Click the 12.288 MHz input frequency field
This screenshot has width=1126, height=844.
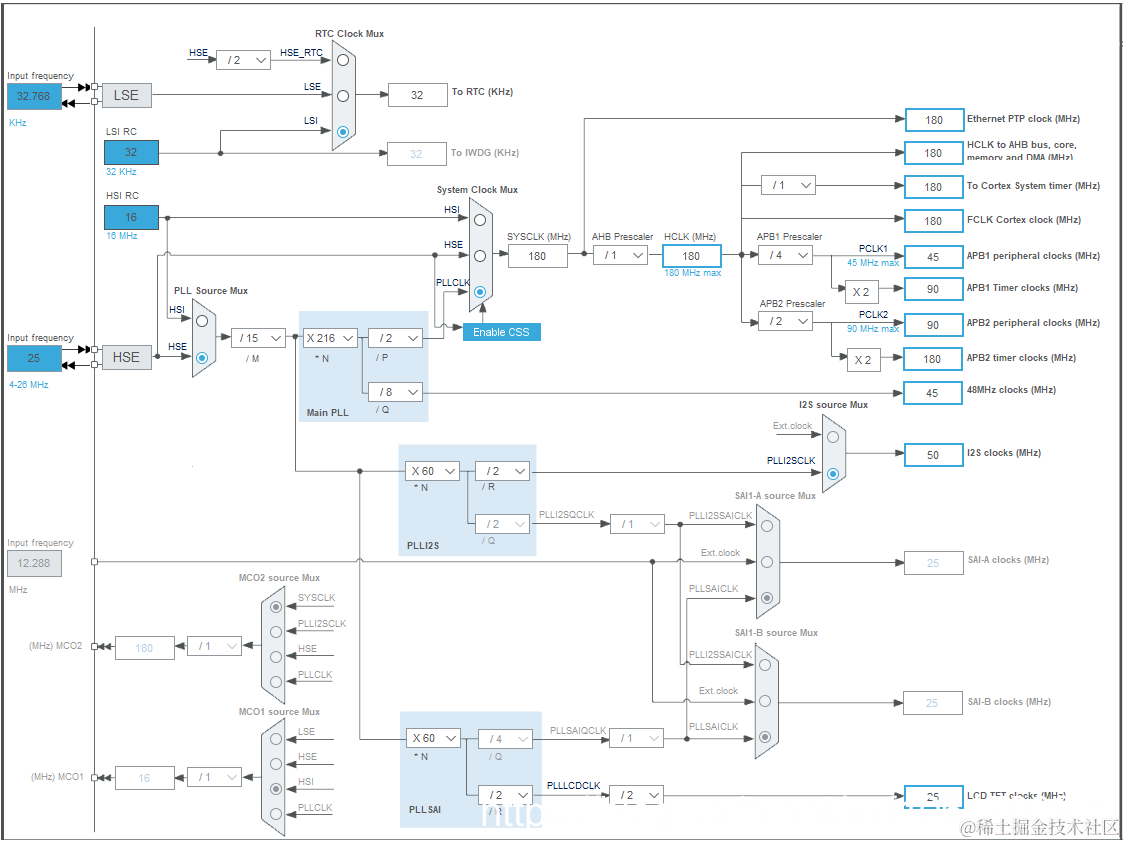pos(34,563)
